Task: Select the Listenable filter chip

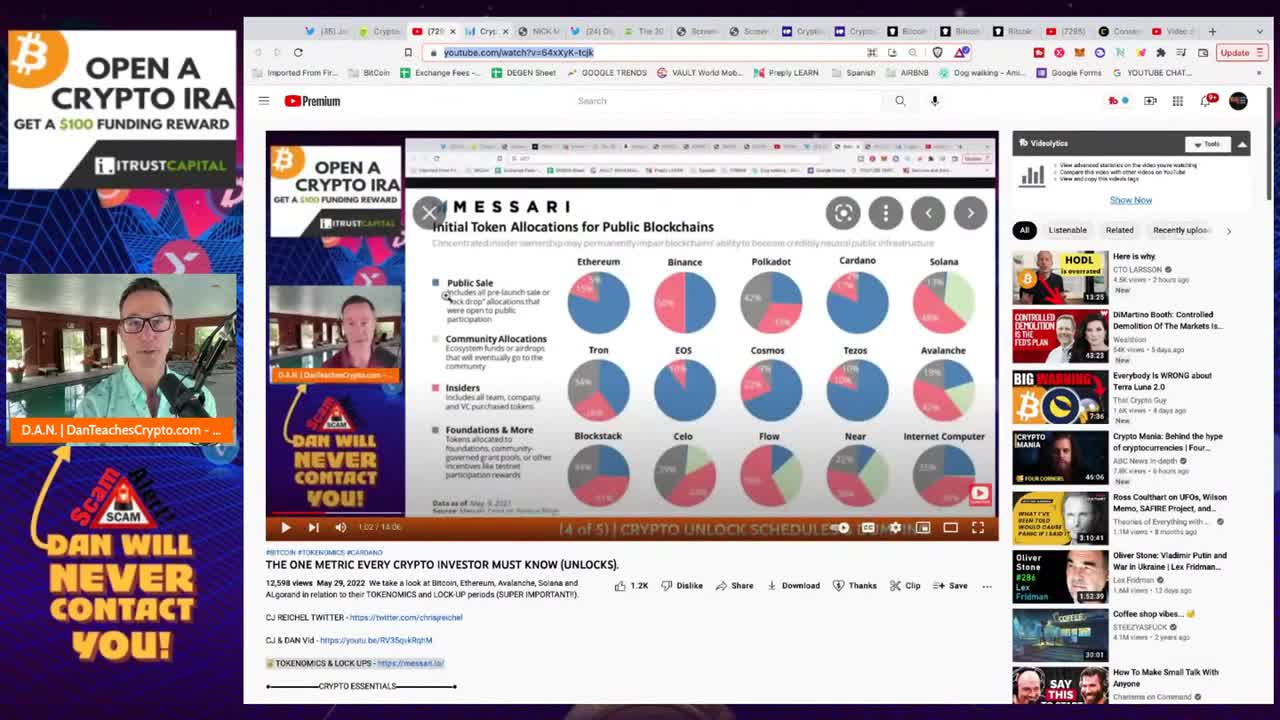Action: pyautogui.click(x=1067, y=230)
